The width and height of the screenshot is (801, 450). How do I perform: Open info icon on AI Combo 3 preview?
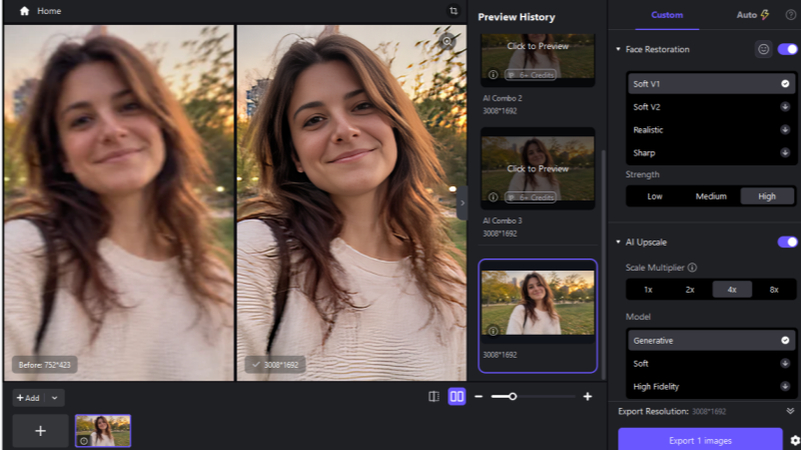[x=493, y=197]
